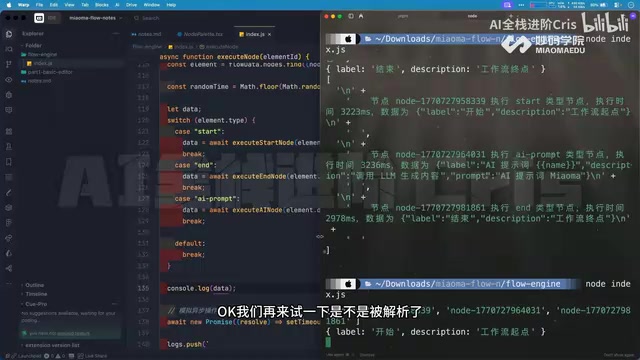Screen dimensions: 640x360
Task: Open the Blocks menu
Action: [x=102, y=5]
